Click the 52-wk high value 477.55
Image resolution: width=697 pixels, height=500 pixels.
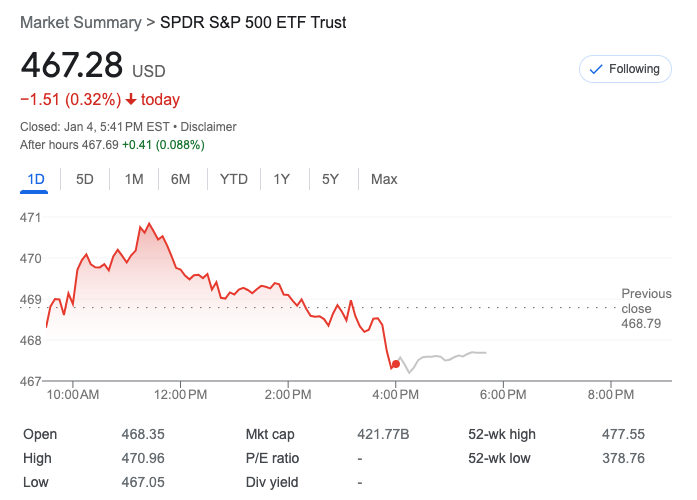pos(625,434)
